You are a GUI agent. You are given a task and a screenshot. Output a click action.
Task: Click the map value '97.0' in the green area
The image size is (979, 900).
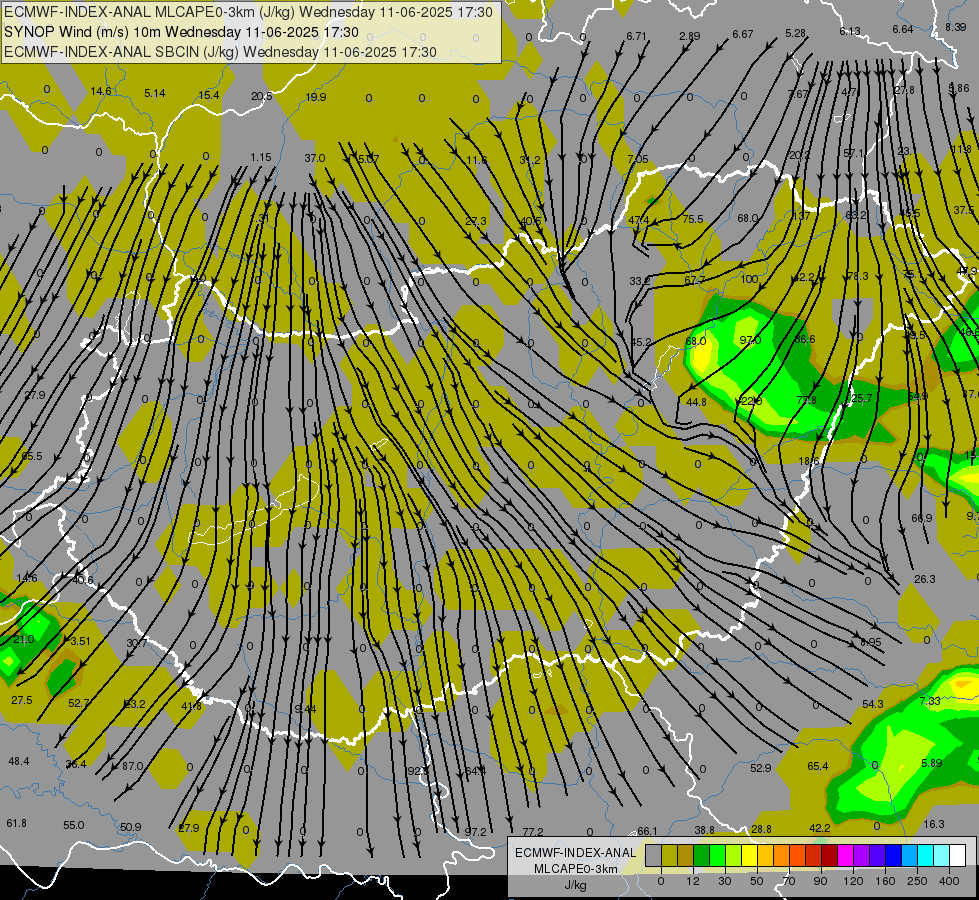click(x=750, y=340)
